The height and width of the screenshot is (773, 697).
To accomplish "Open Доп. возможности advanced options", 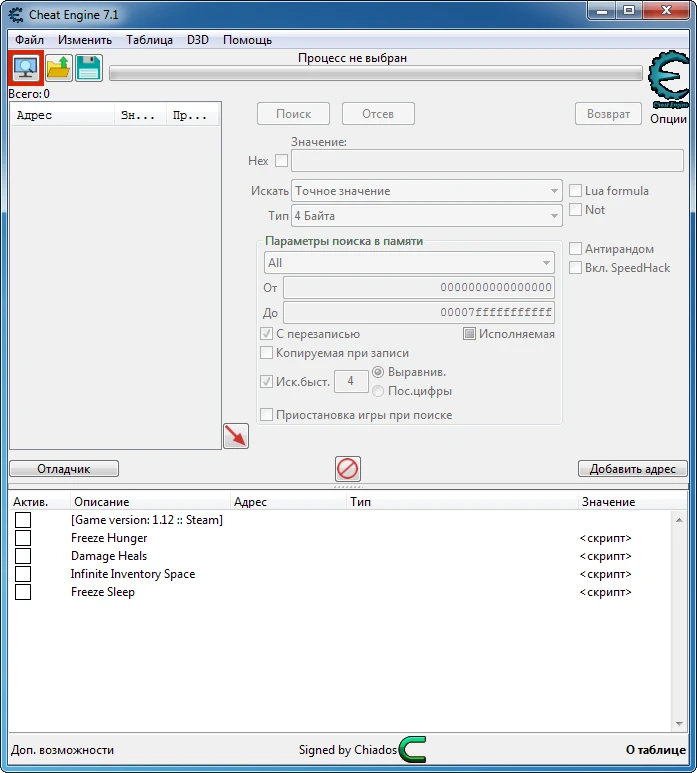I will point(63,750).
